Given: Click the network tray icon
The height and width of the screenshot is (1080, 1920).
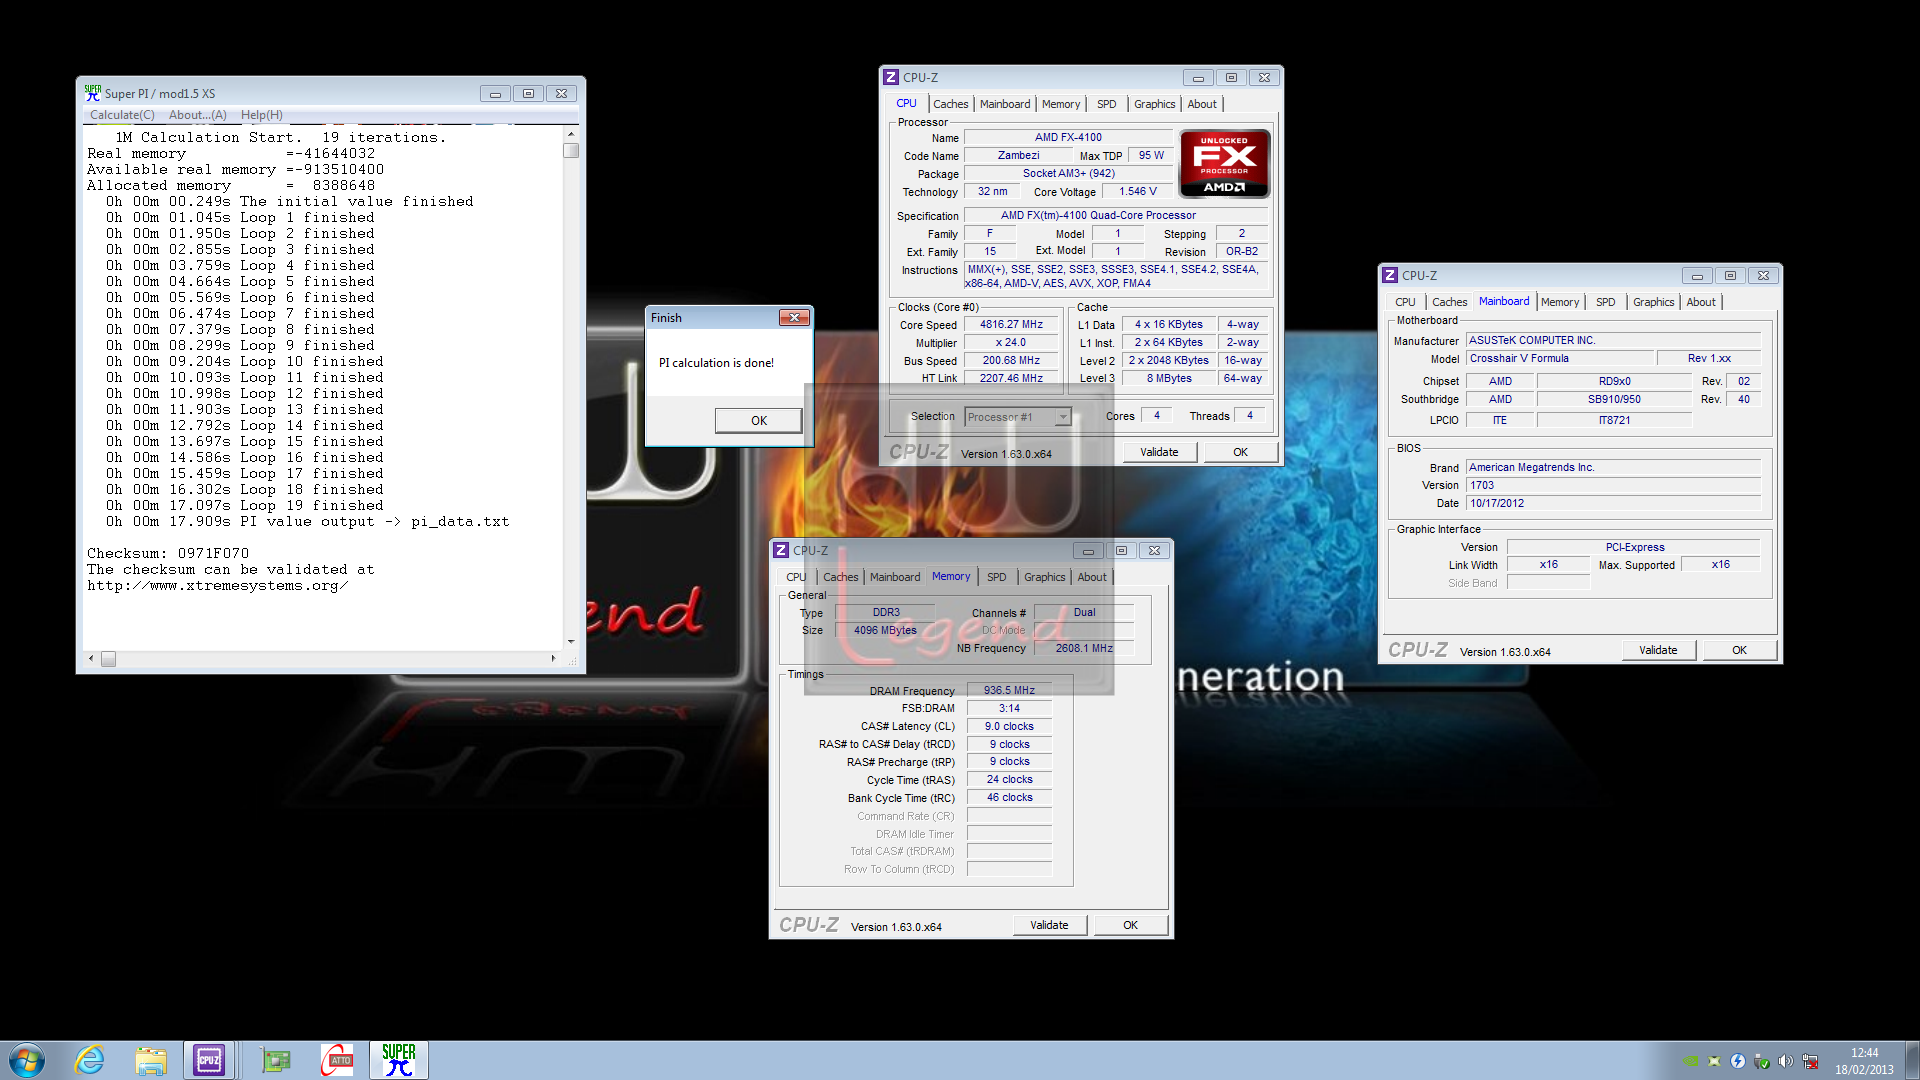Looking at the screenshot, I should pyautogui.click(x=1810, y=1061).
